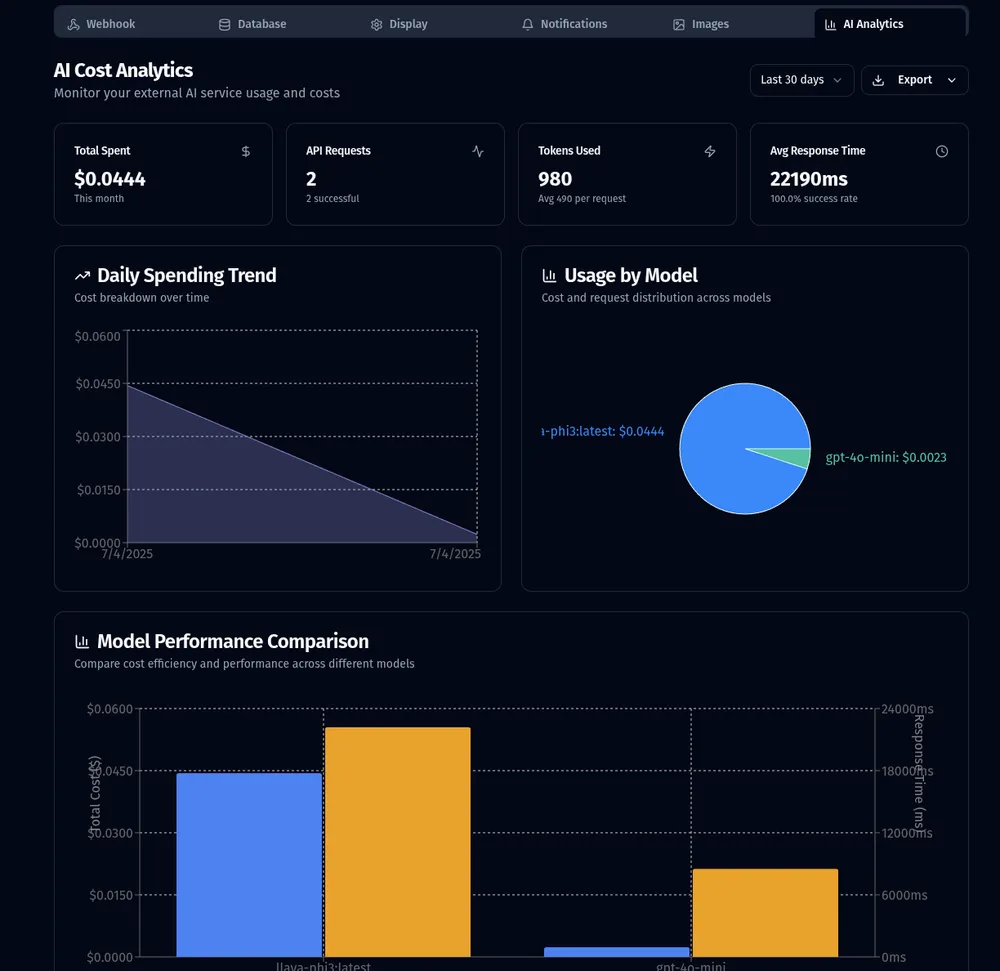Click the orange response time bar for llava-phi3

[x=398, y=842]
